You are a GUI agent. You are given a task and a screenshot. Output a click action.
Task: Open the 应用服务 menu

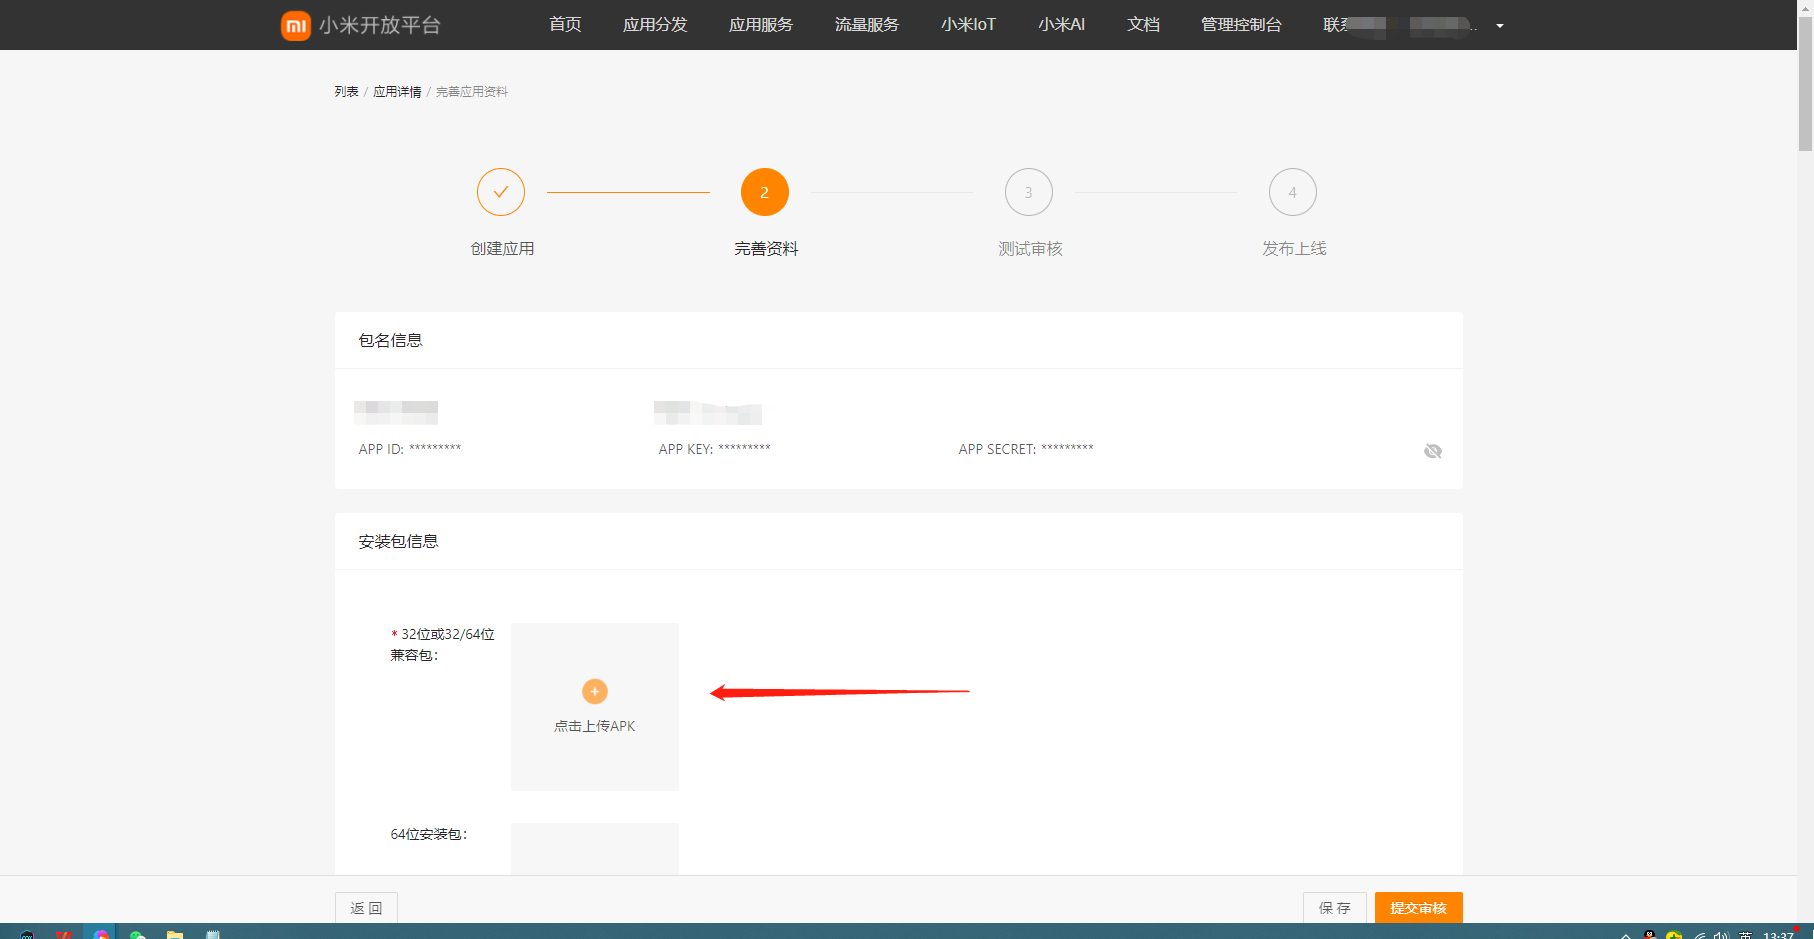click(x=761, y=25)
